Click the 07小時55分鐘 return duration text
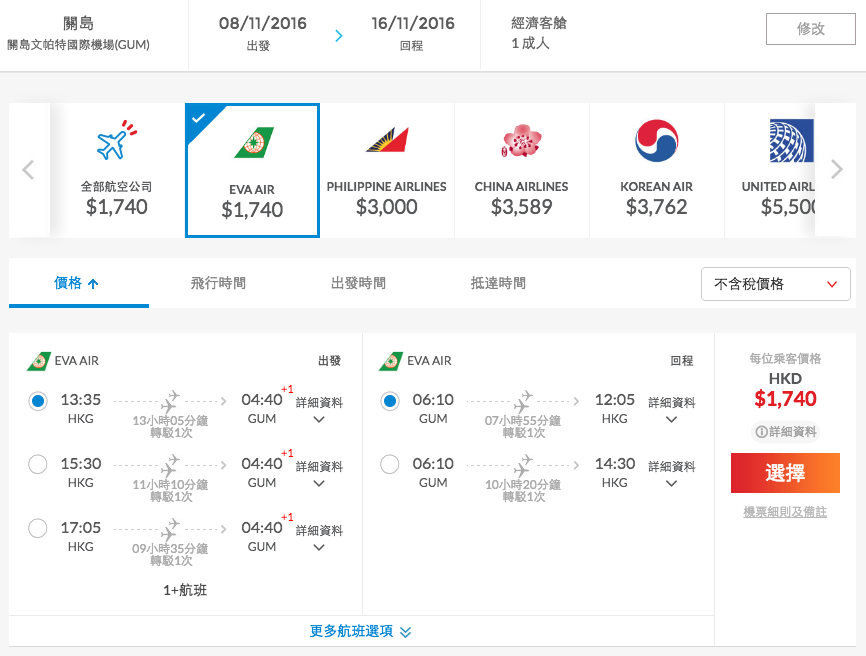866x656 pixels. point(523,421)
